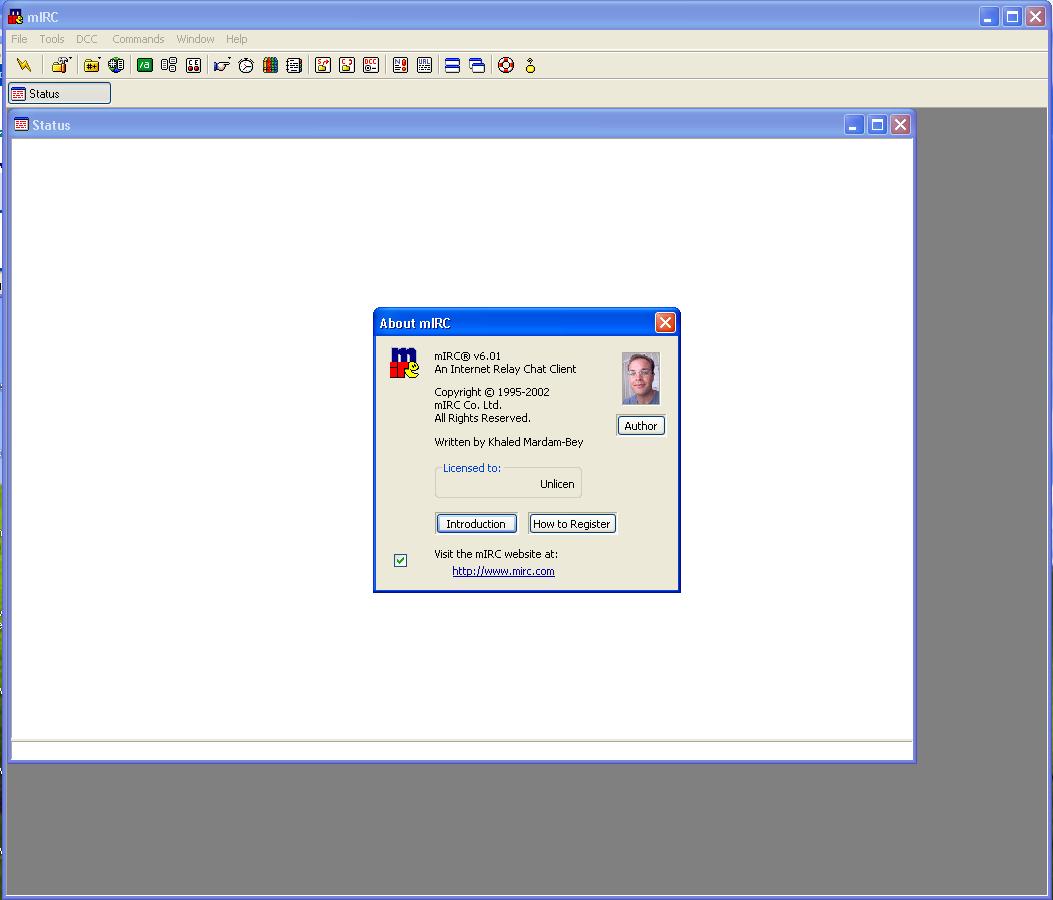
Task: Open the Popups editor icon
Action: click(169, 65)
